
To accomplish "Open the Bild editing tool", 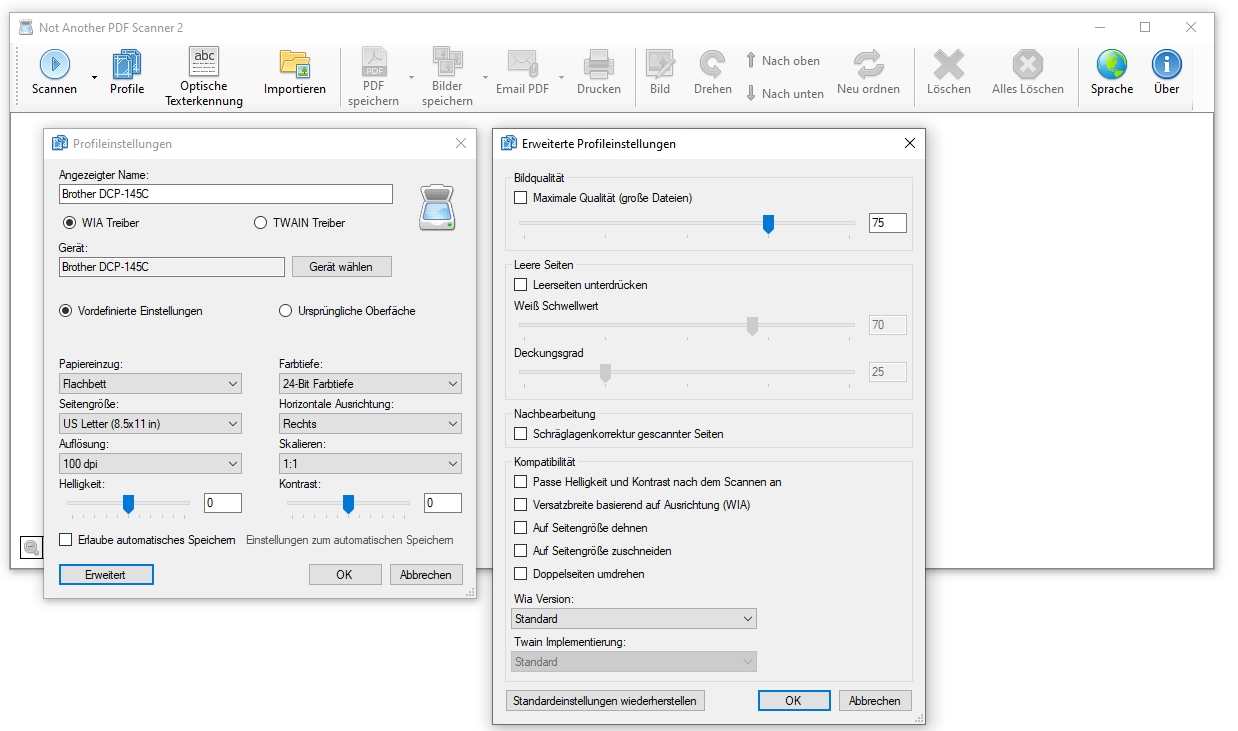I will tap(660, 64).
